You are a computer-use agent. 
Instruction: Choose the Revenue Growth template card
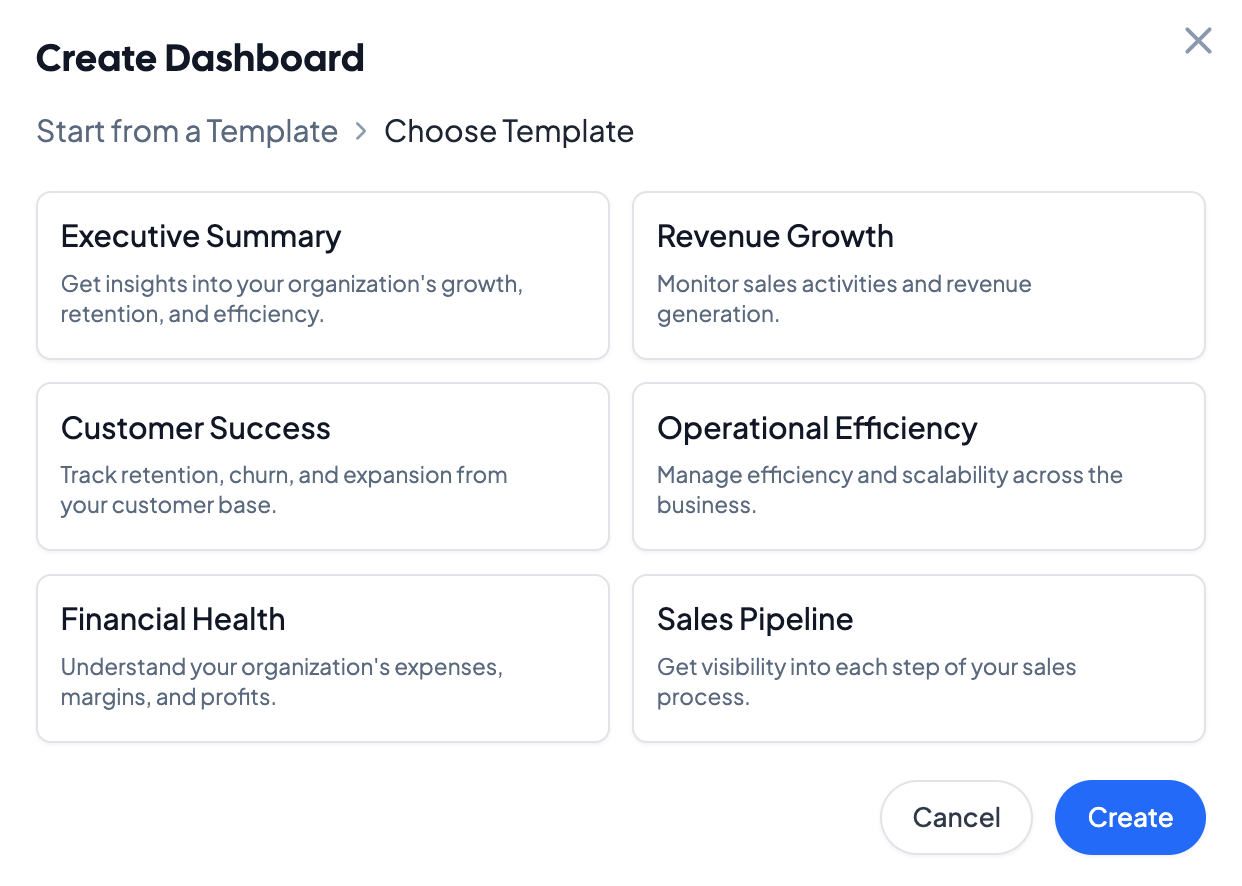918,275
